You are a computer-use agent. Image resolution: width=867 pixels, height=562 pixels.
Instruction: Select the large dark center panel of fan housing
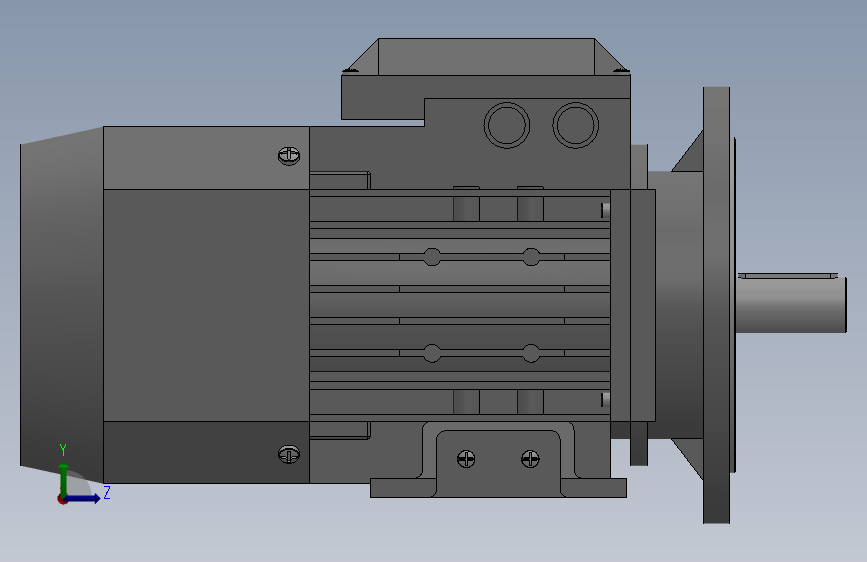pyautogui.click(x=206, y=305)
